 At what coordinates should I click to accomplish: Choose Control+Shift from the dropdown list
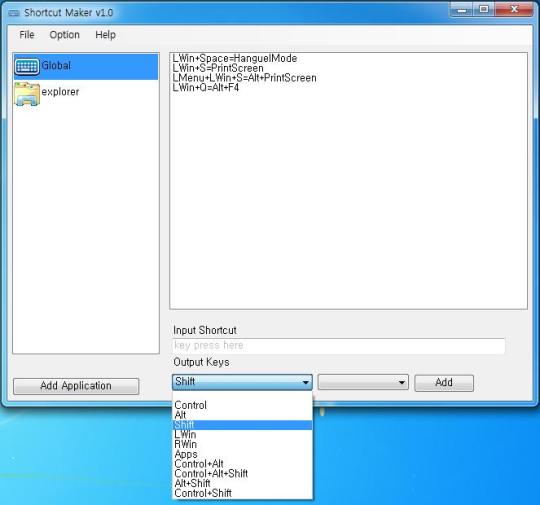pyautogui.click(x=242, y=493)
